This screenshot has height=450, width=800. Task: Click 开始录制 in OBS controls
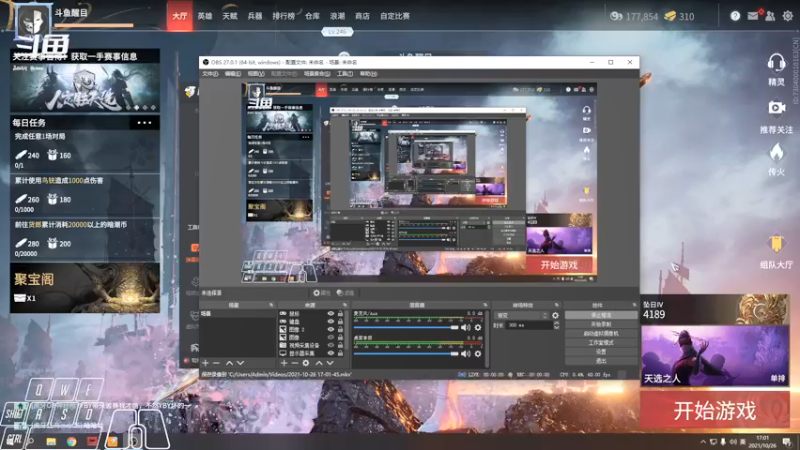coord(601,324)
